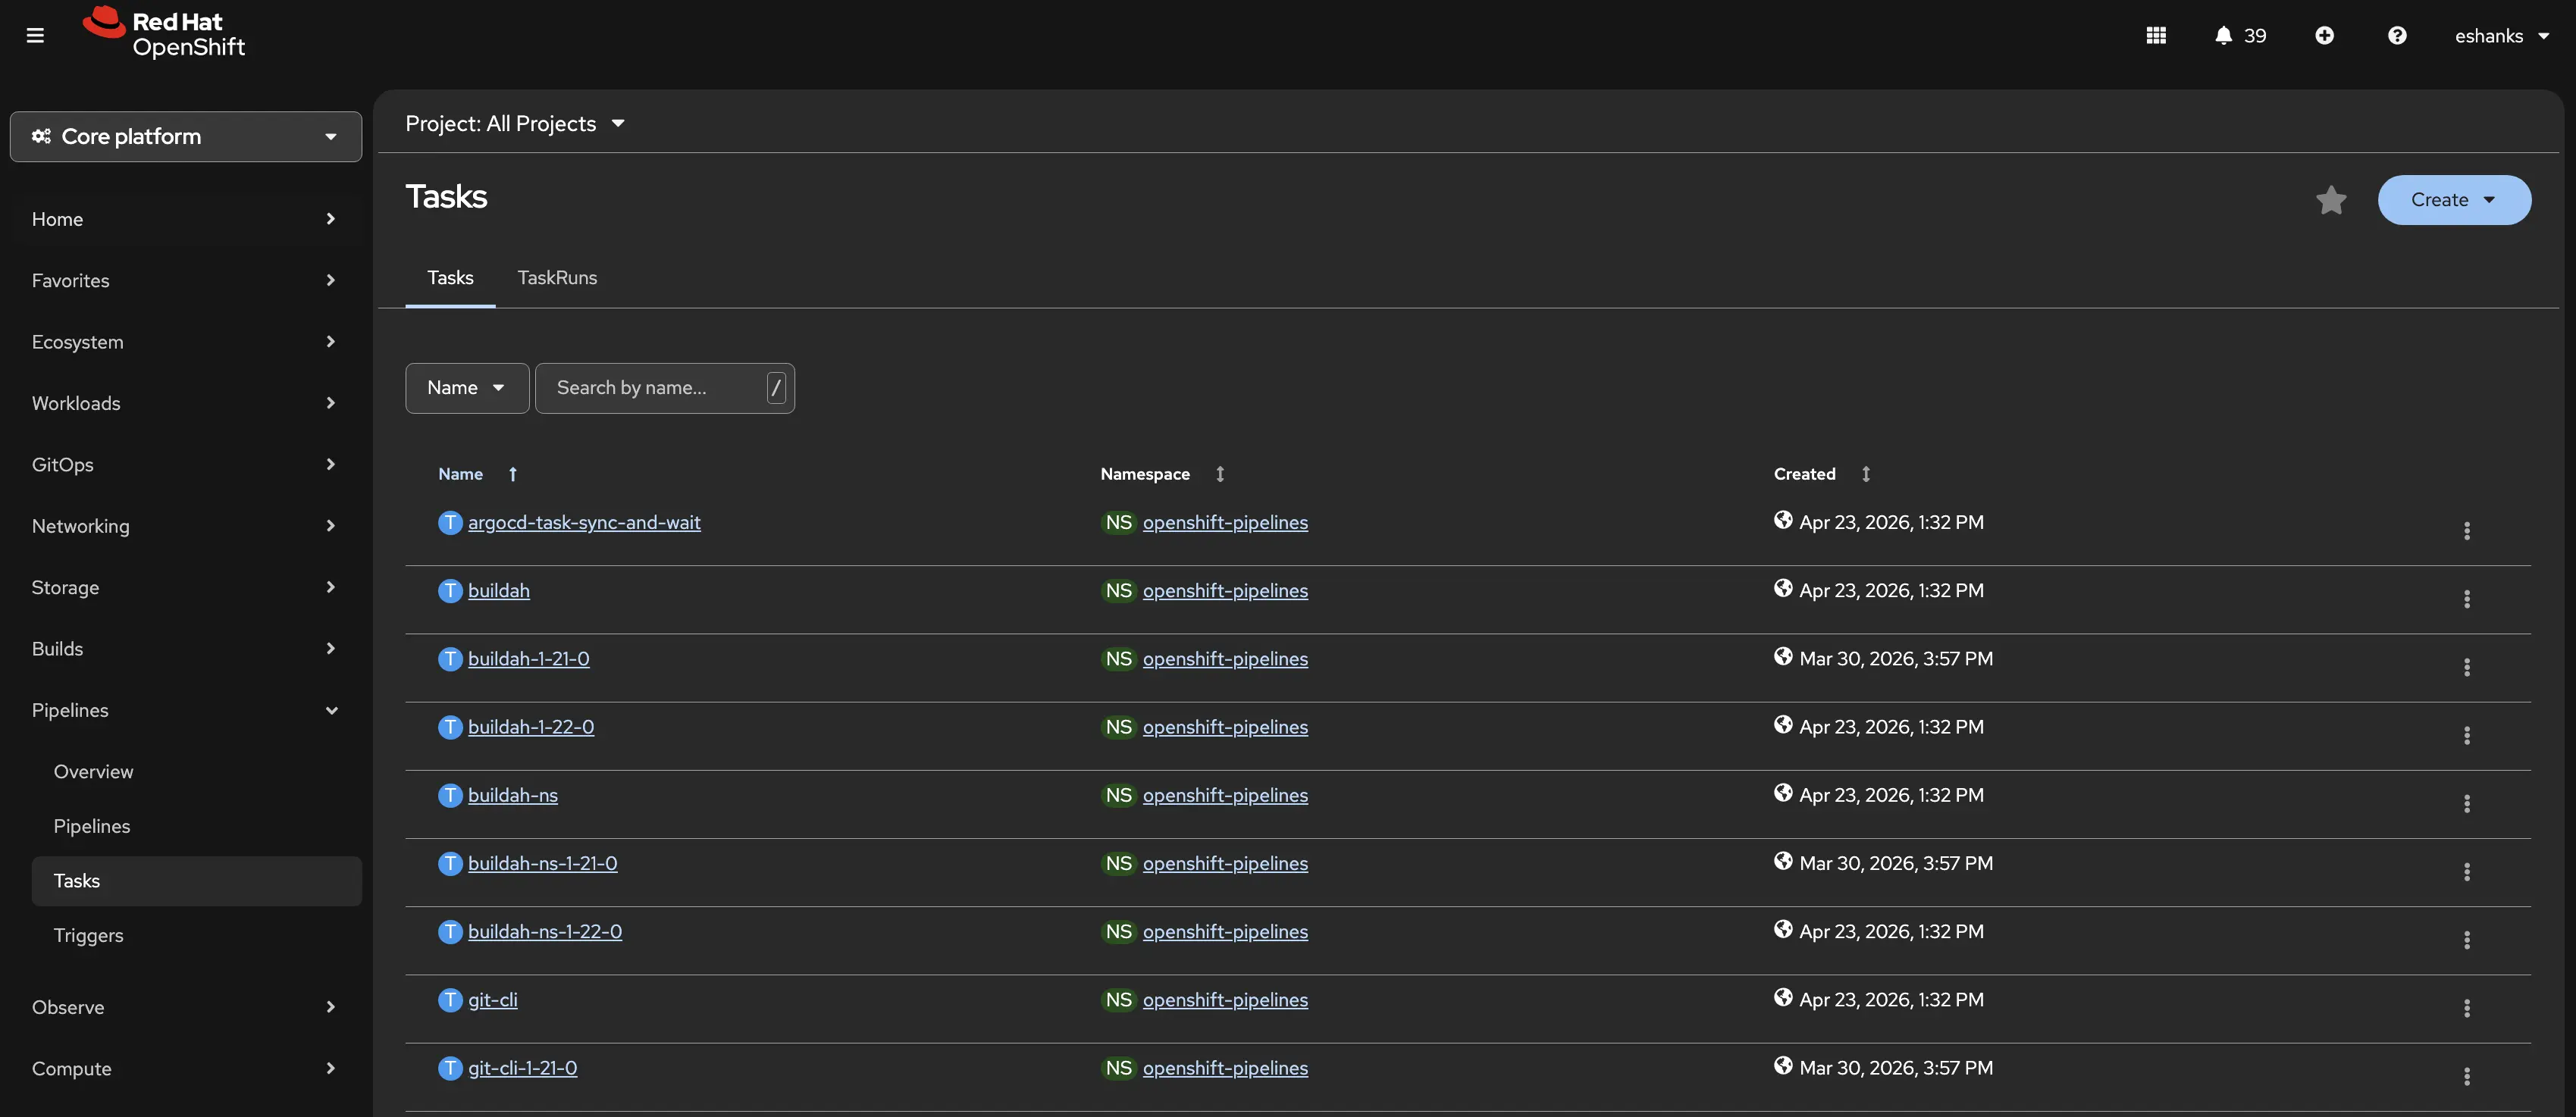Sort by Name column arrow
2576x1117 pixels.
(513, 474)
